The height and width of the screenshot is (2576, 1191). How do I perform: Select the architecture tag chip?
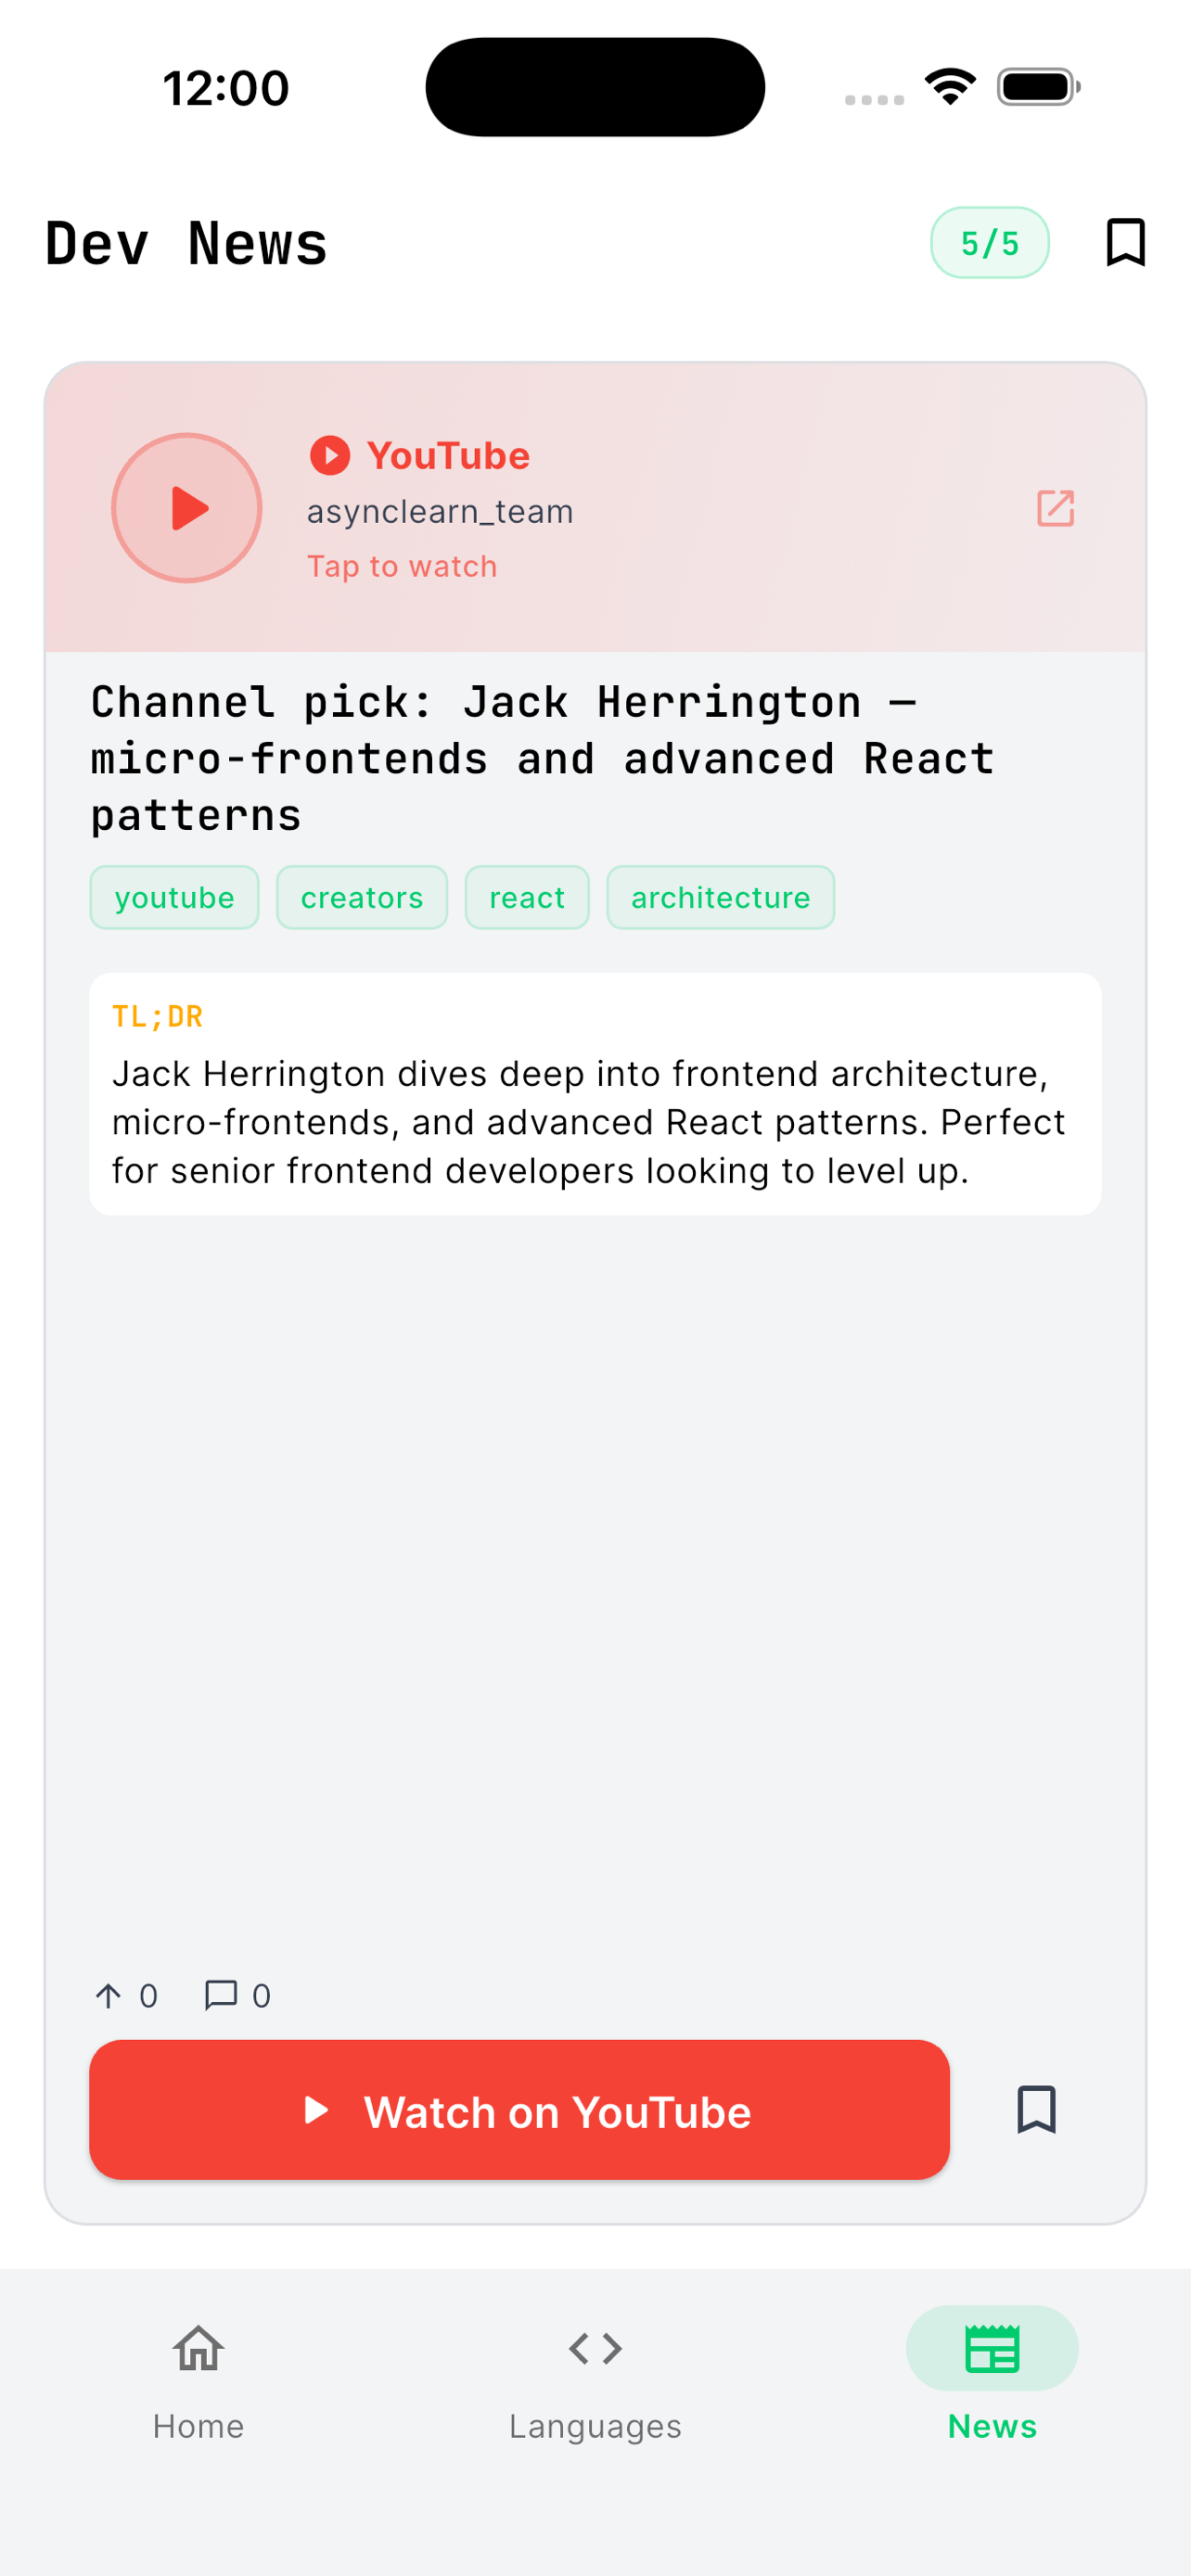720,898
